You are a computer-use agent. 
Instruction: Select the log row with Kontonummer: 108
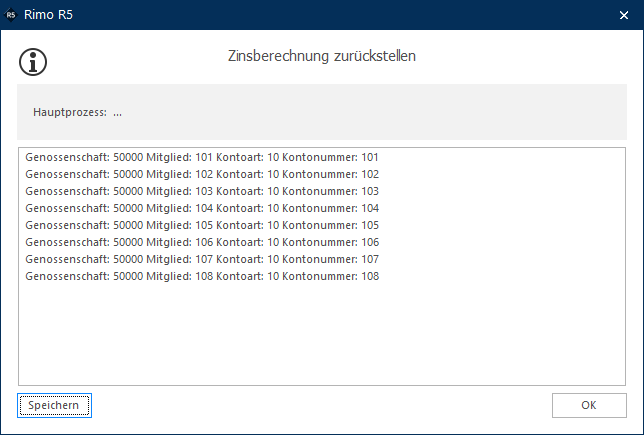pos(202,276)
